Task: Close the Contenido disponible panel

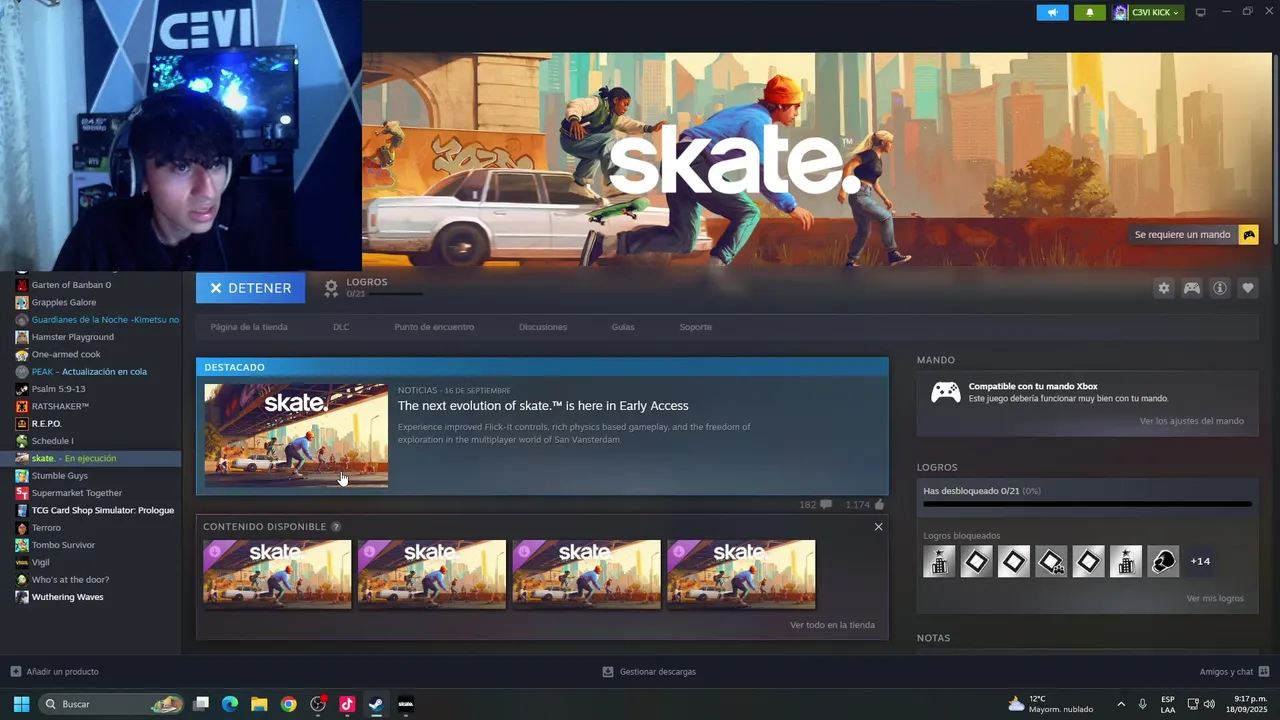Action: [878, 527]
